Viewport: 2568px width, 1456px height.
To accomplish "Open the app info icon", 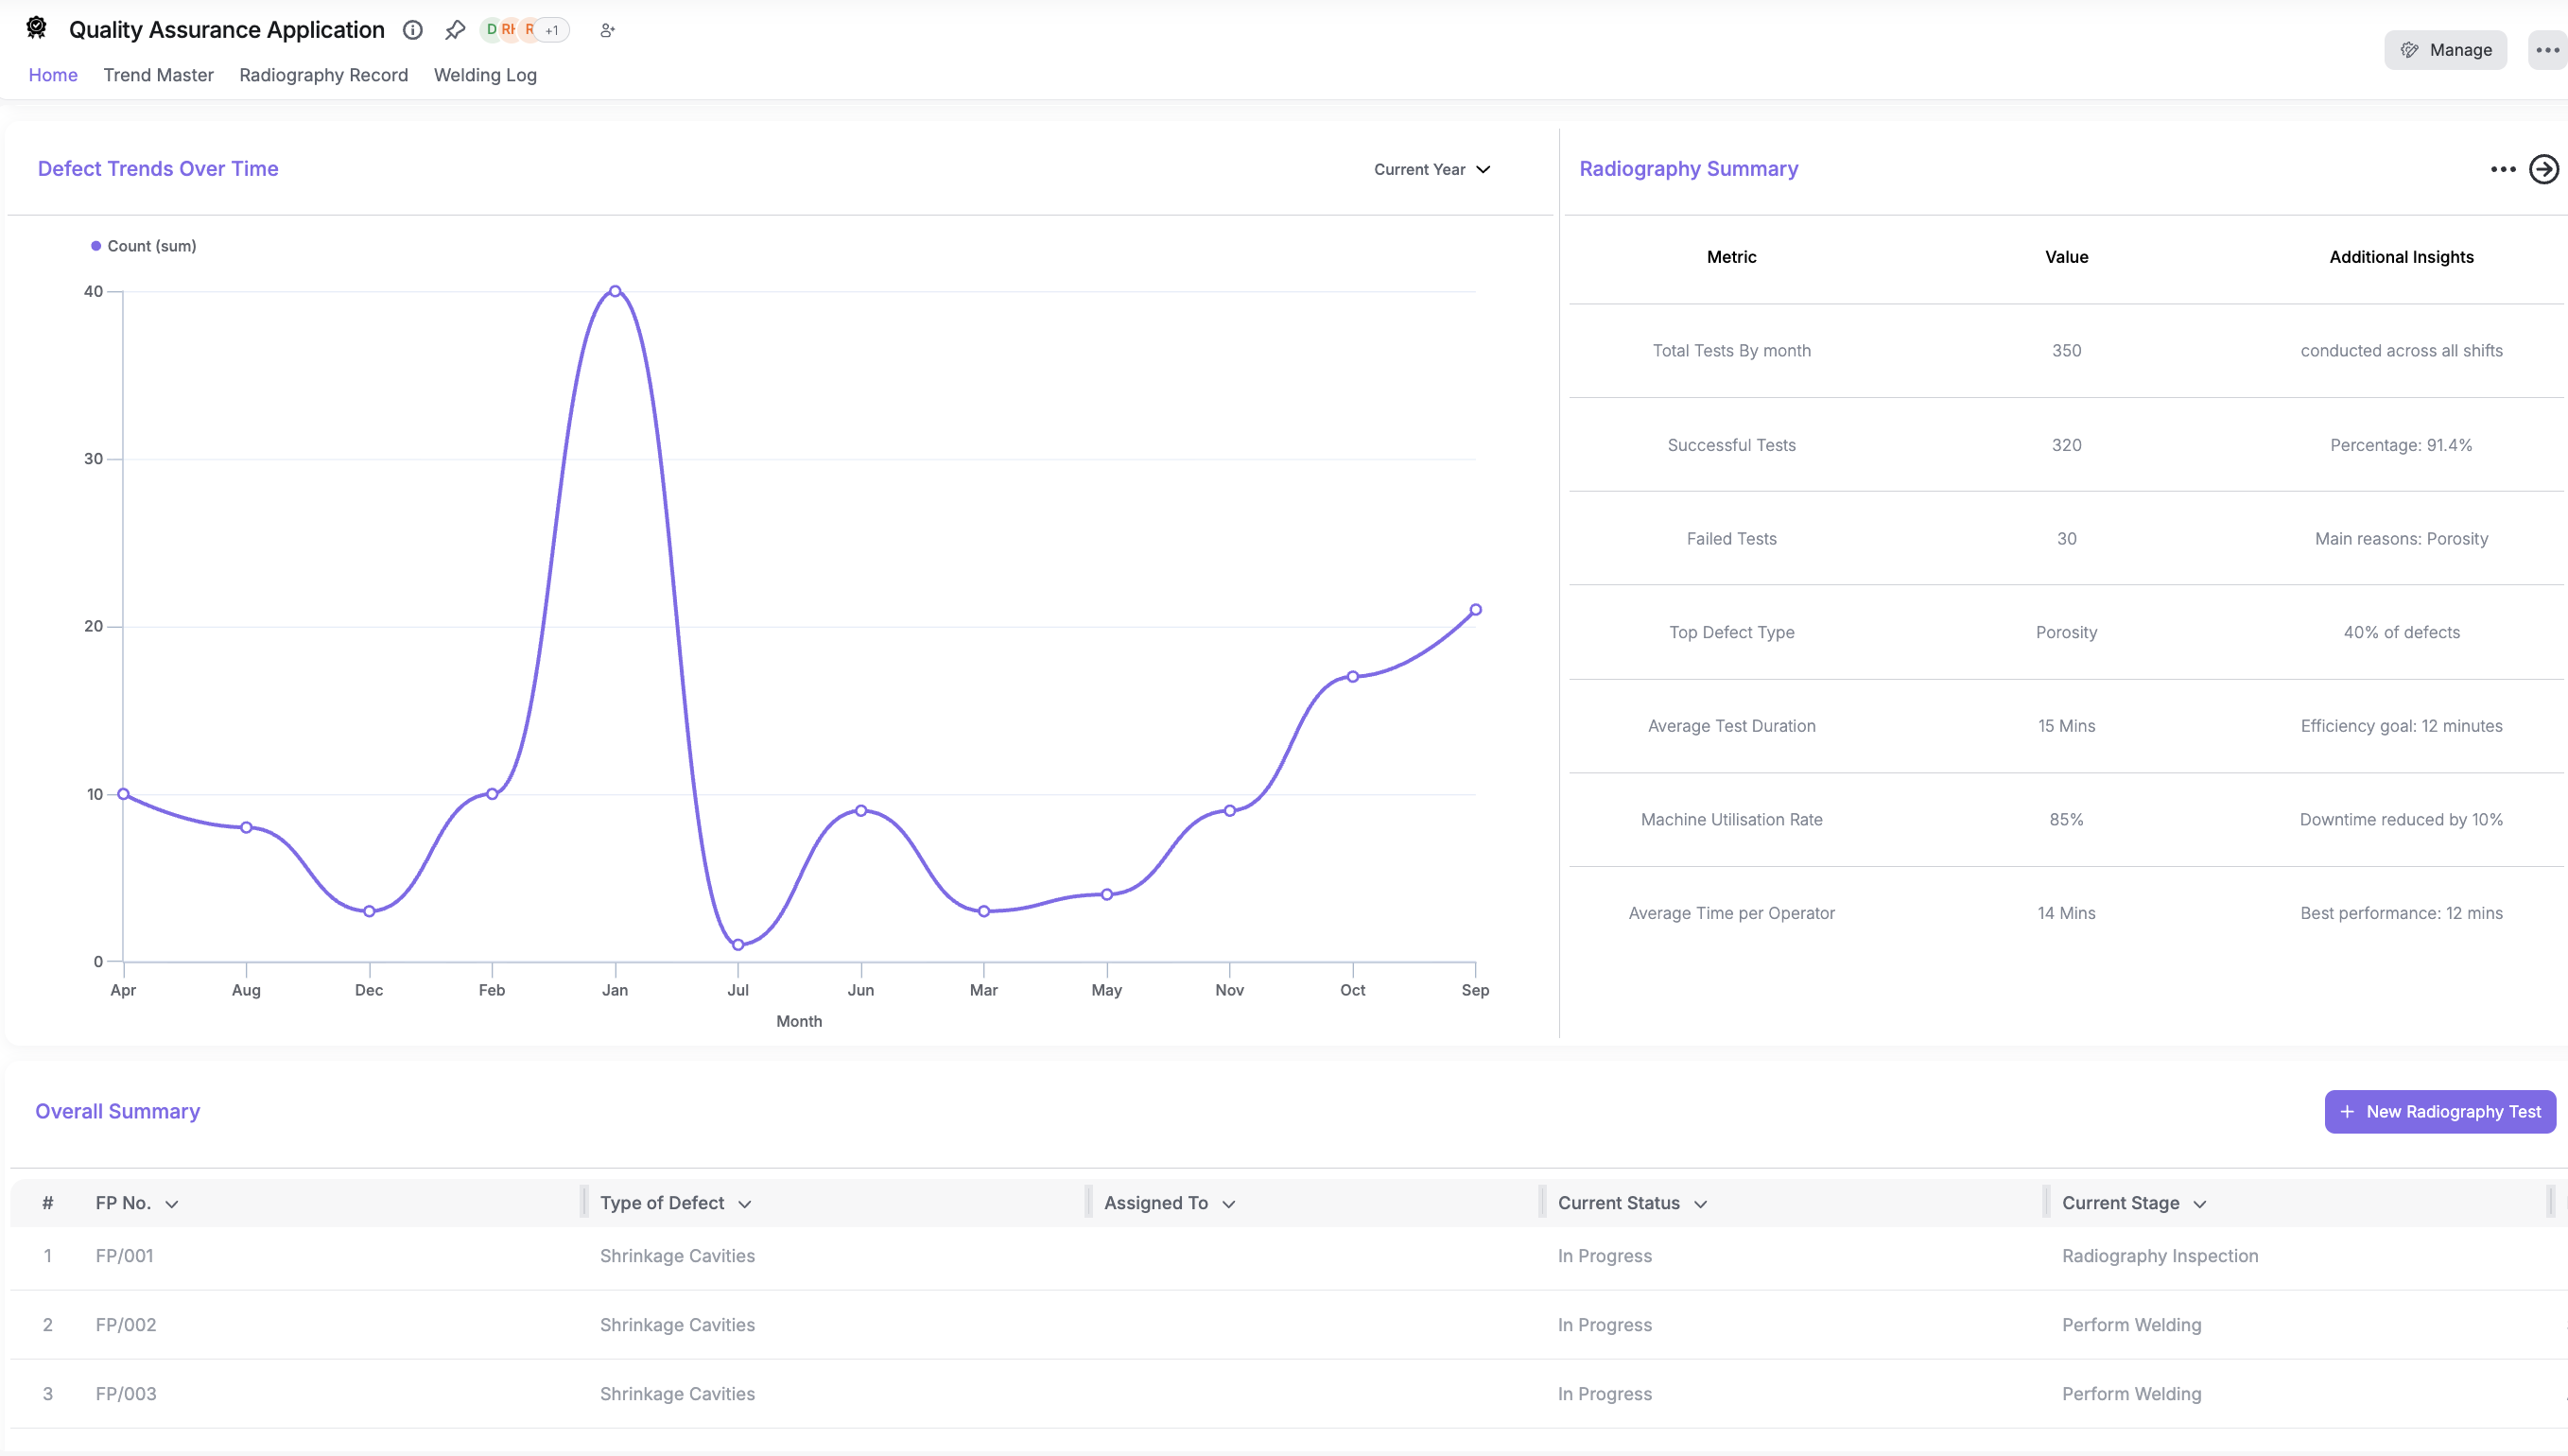I will pyautogui.click(x=412, y=30).
